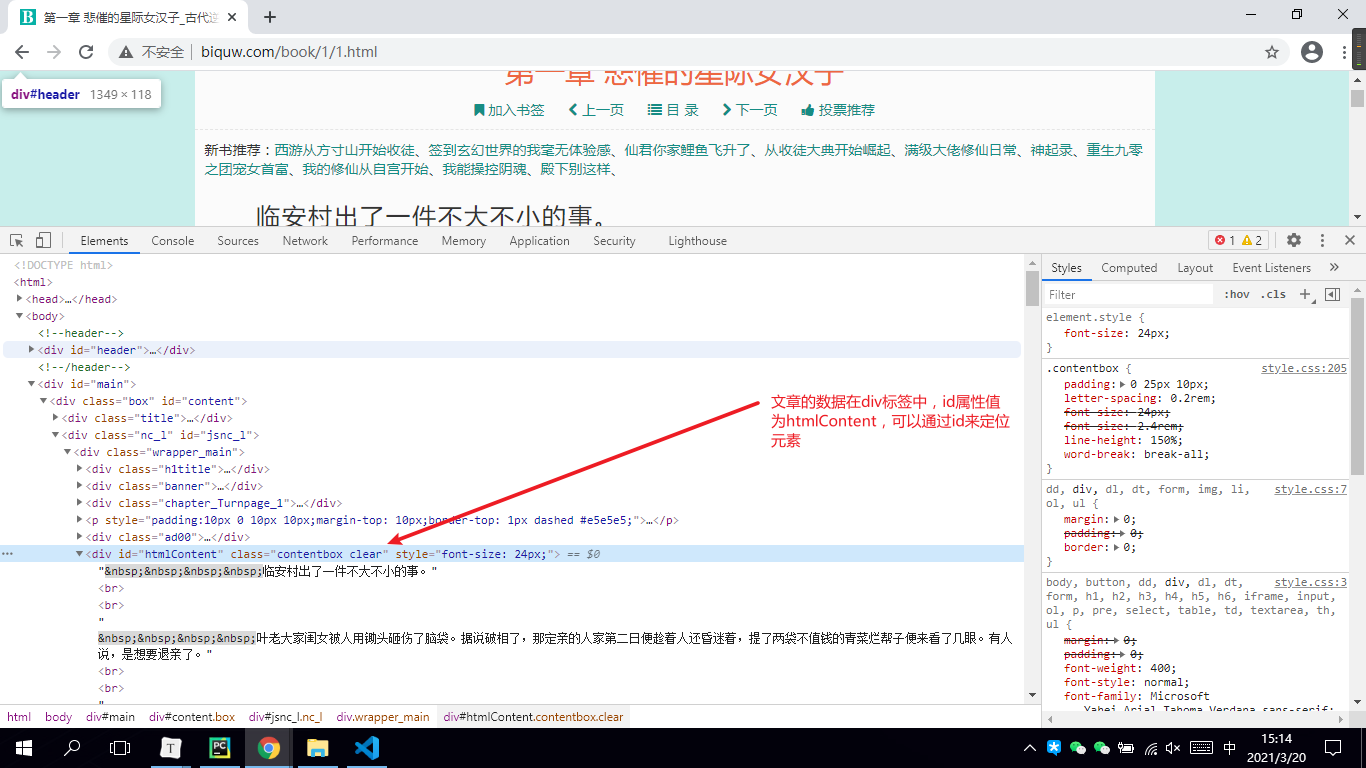Go to next page via 下一页

pos(749,110)
